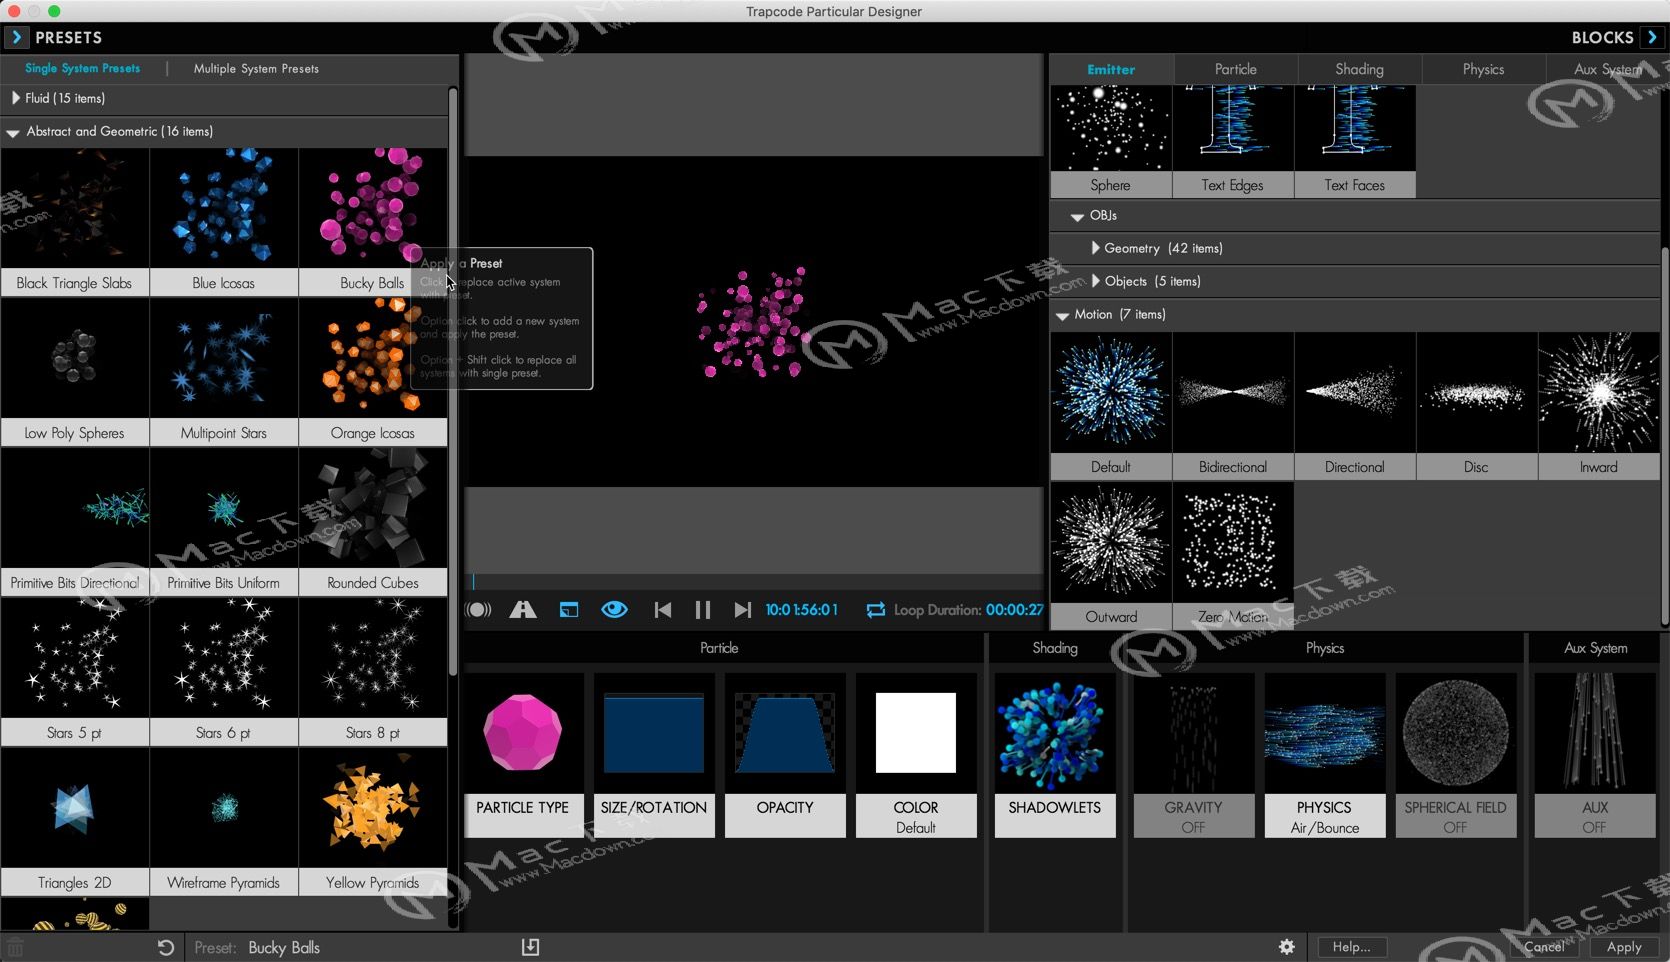This screenshot has width=1670, height=962.
Task: Click the Loop Duration value 00:00:27
Action: 1014,609
